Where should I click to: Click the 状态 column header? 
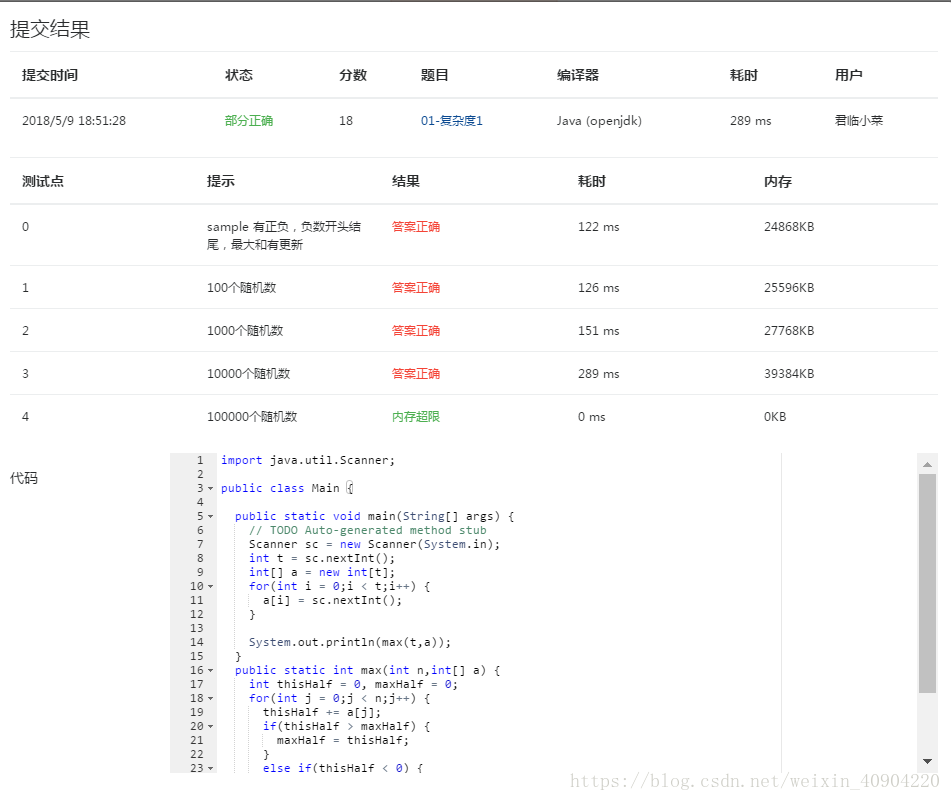(x=239, y=75)
